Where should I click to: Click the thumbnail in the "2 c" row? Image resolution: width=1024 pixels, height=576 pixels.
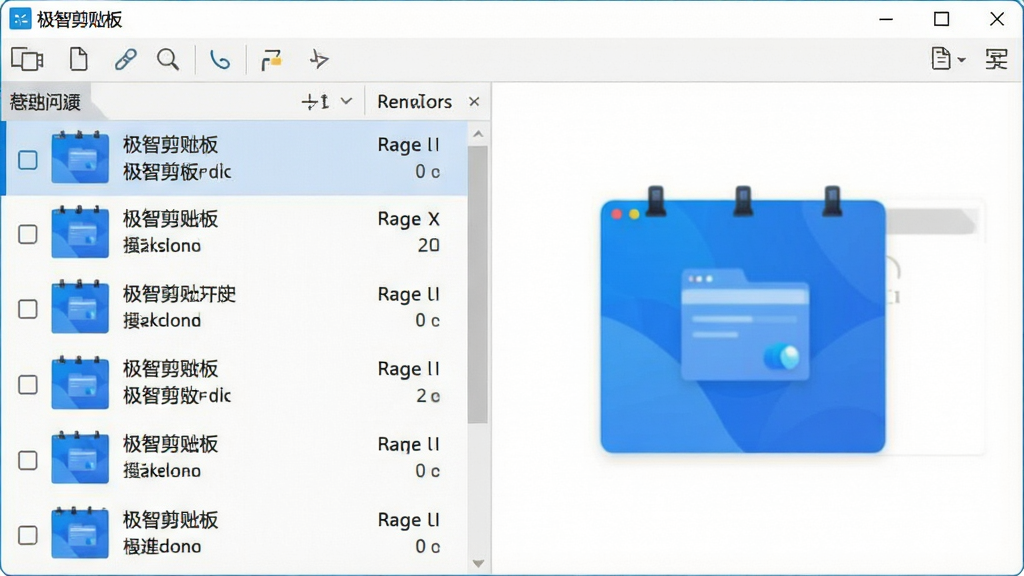(80, 382)
